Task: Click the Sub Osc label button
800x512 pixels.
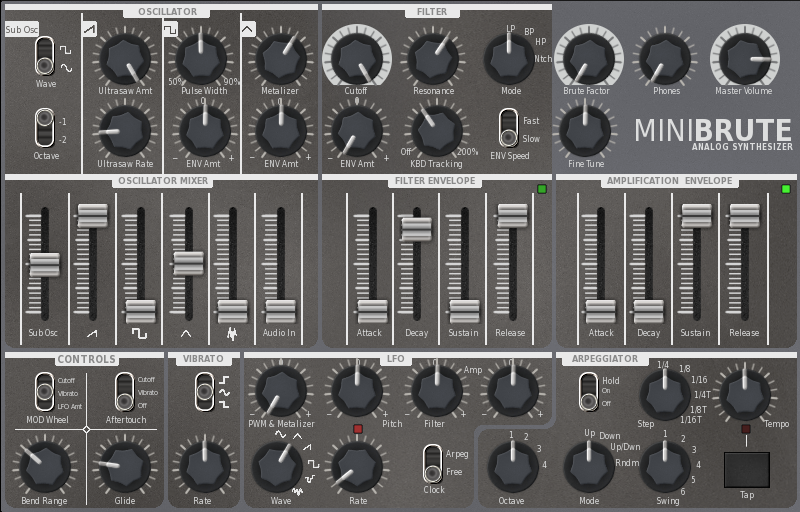Action: [21, 30]
